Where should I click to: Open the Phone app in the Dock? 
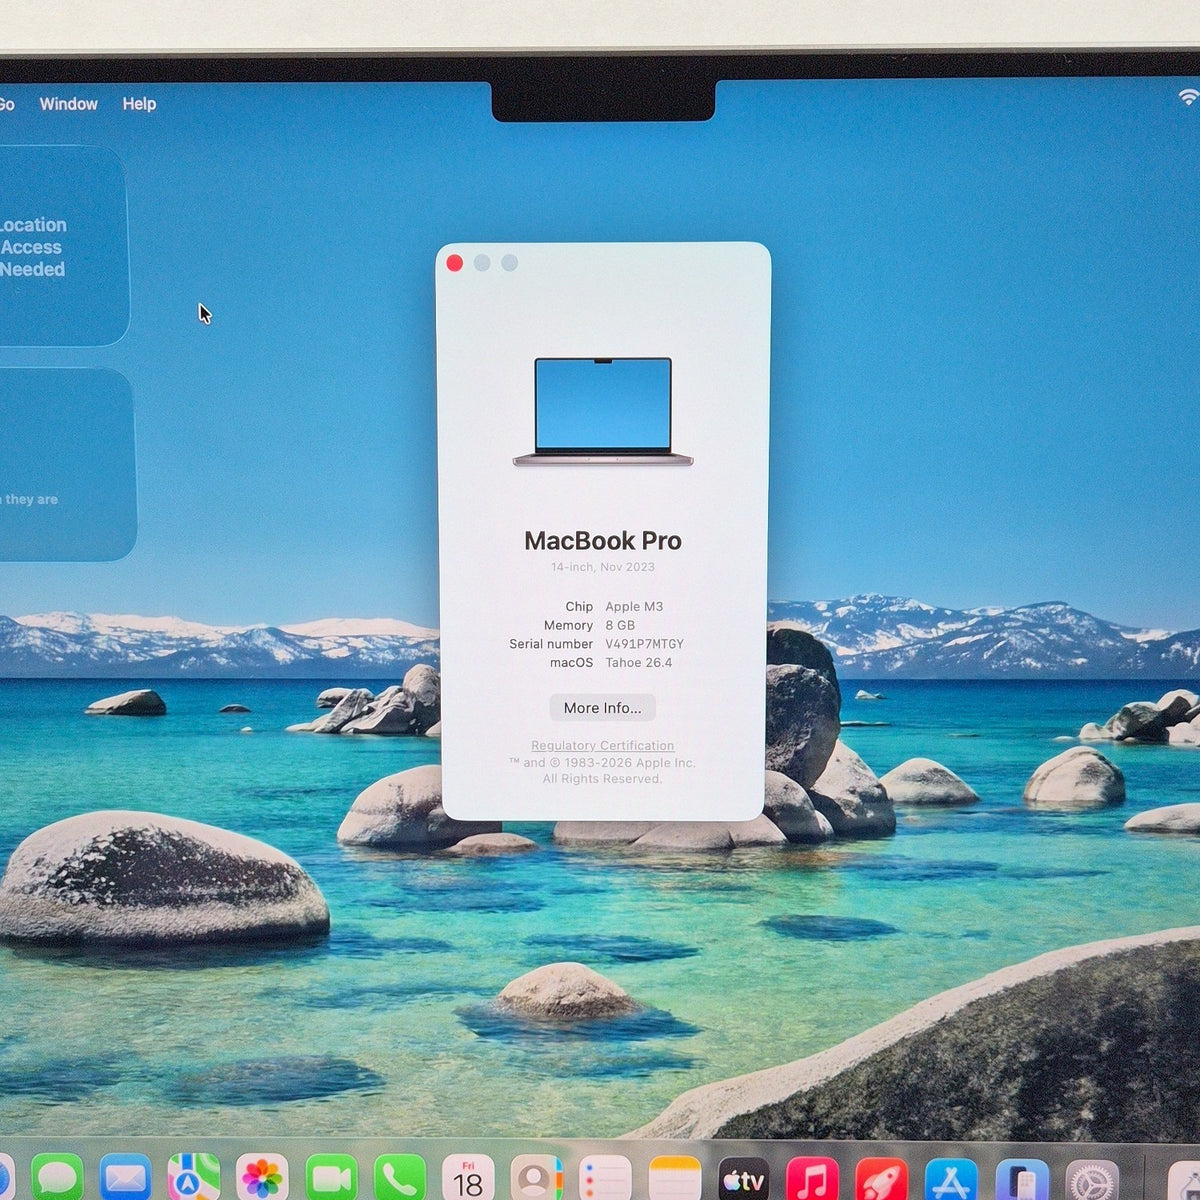(399, 1178)
